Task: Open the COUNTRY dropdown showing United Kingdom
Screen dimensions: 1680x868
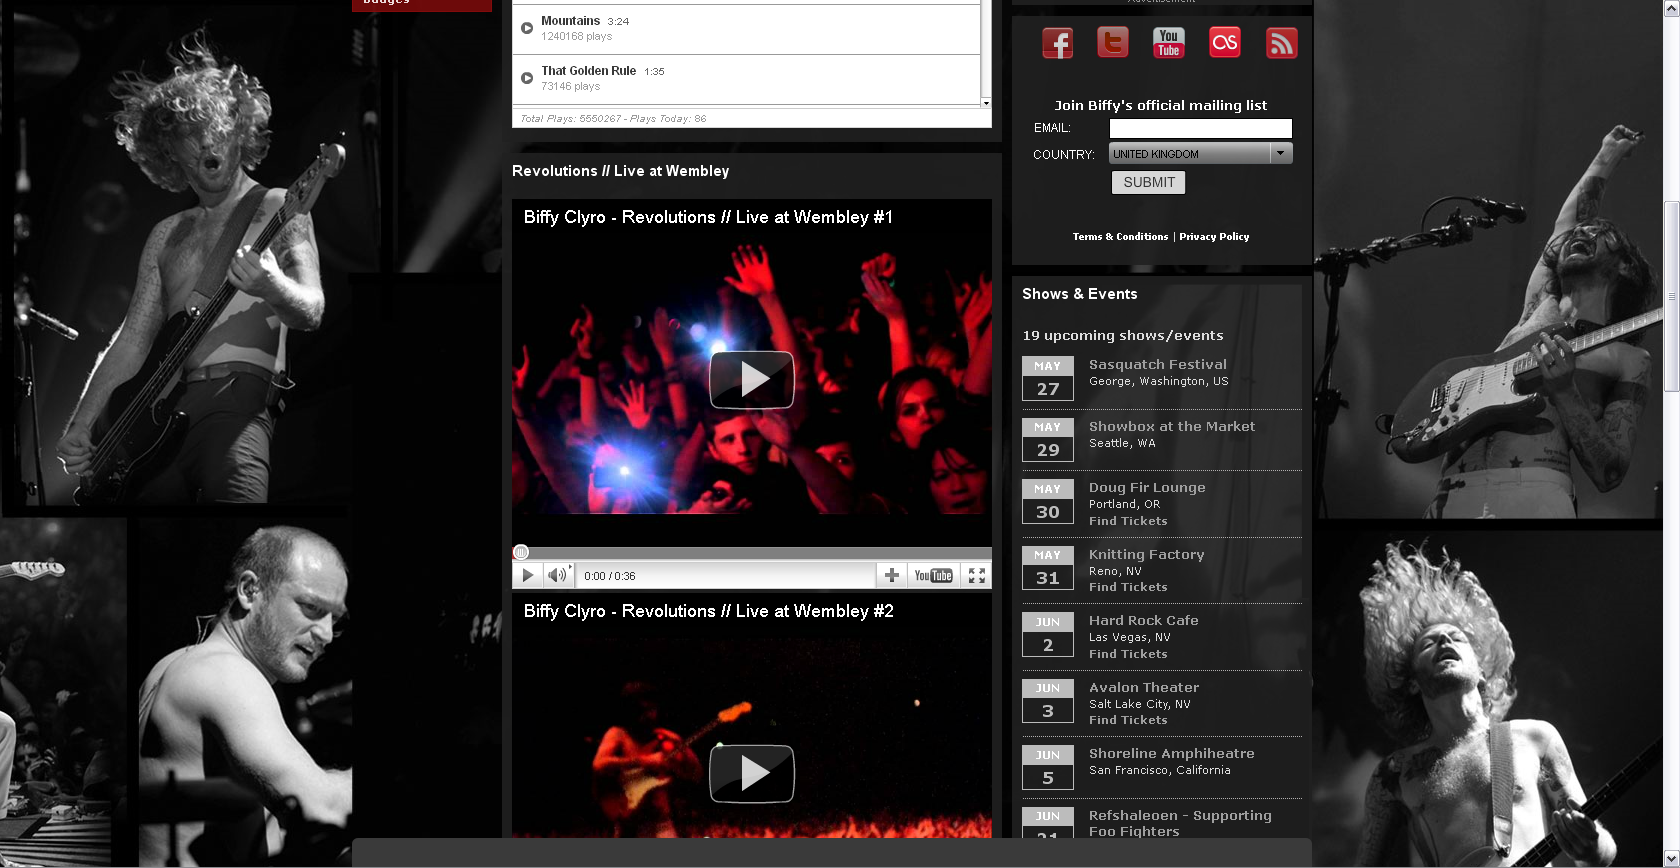Action: pyautogui.click(x=1201, y=153)
